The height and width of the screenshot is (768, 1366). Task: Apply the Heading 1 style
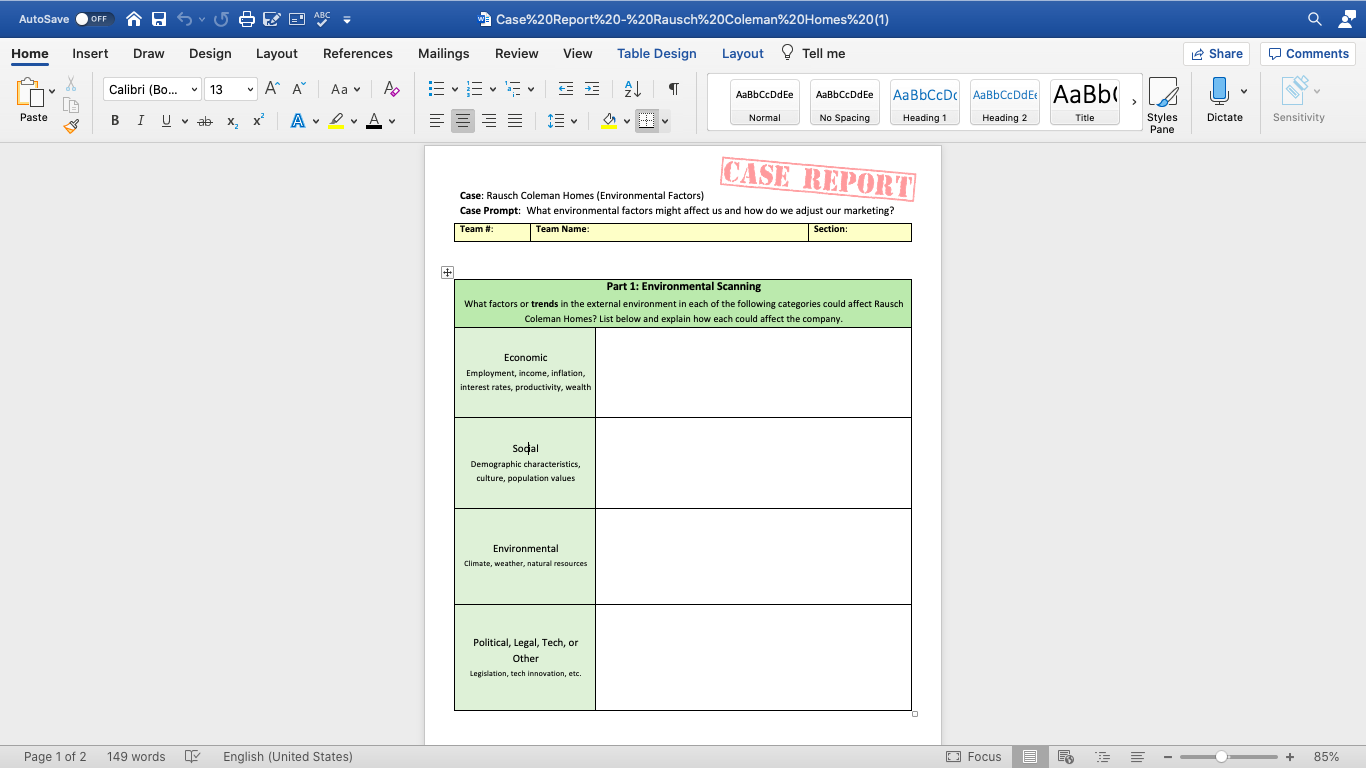[x=925, y=102]
